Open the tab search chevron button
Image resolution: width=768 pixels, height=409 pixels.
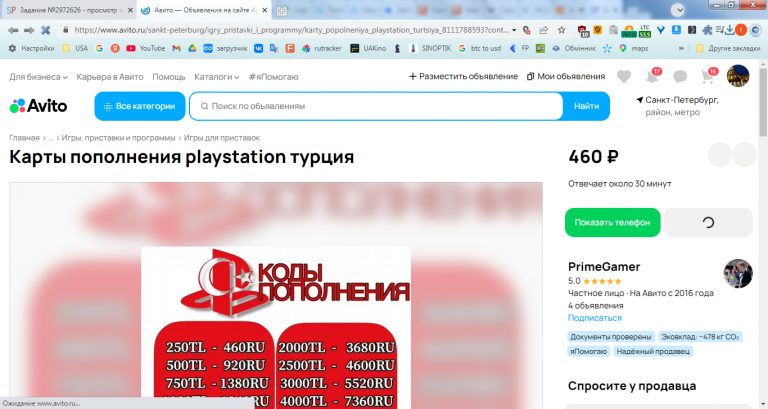coord(677,10)
